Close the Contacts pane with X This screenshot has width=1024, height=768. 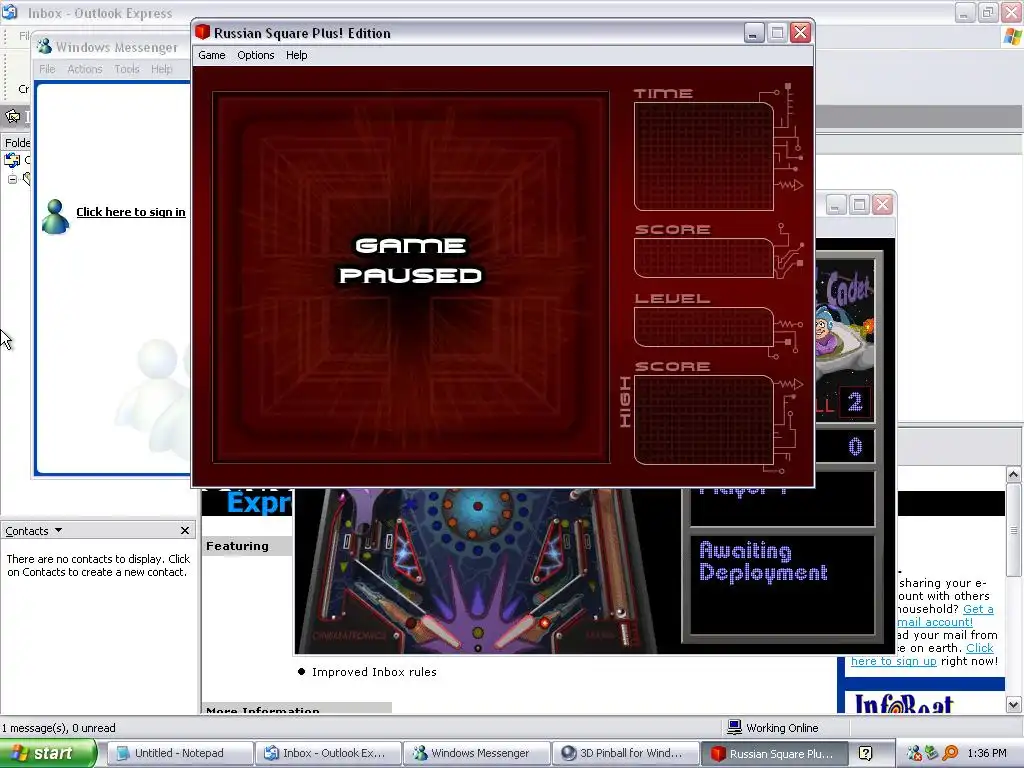[185, 530]
